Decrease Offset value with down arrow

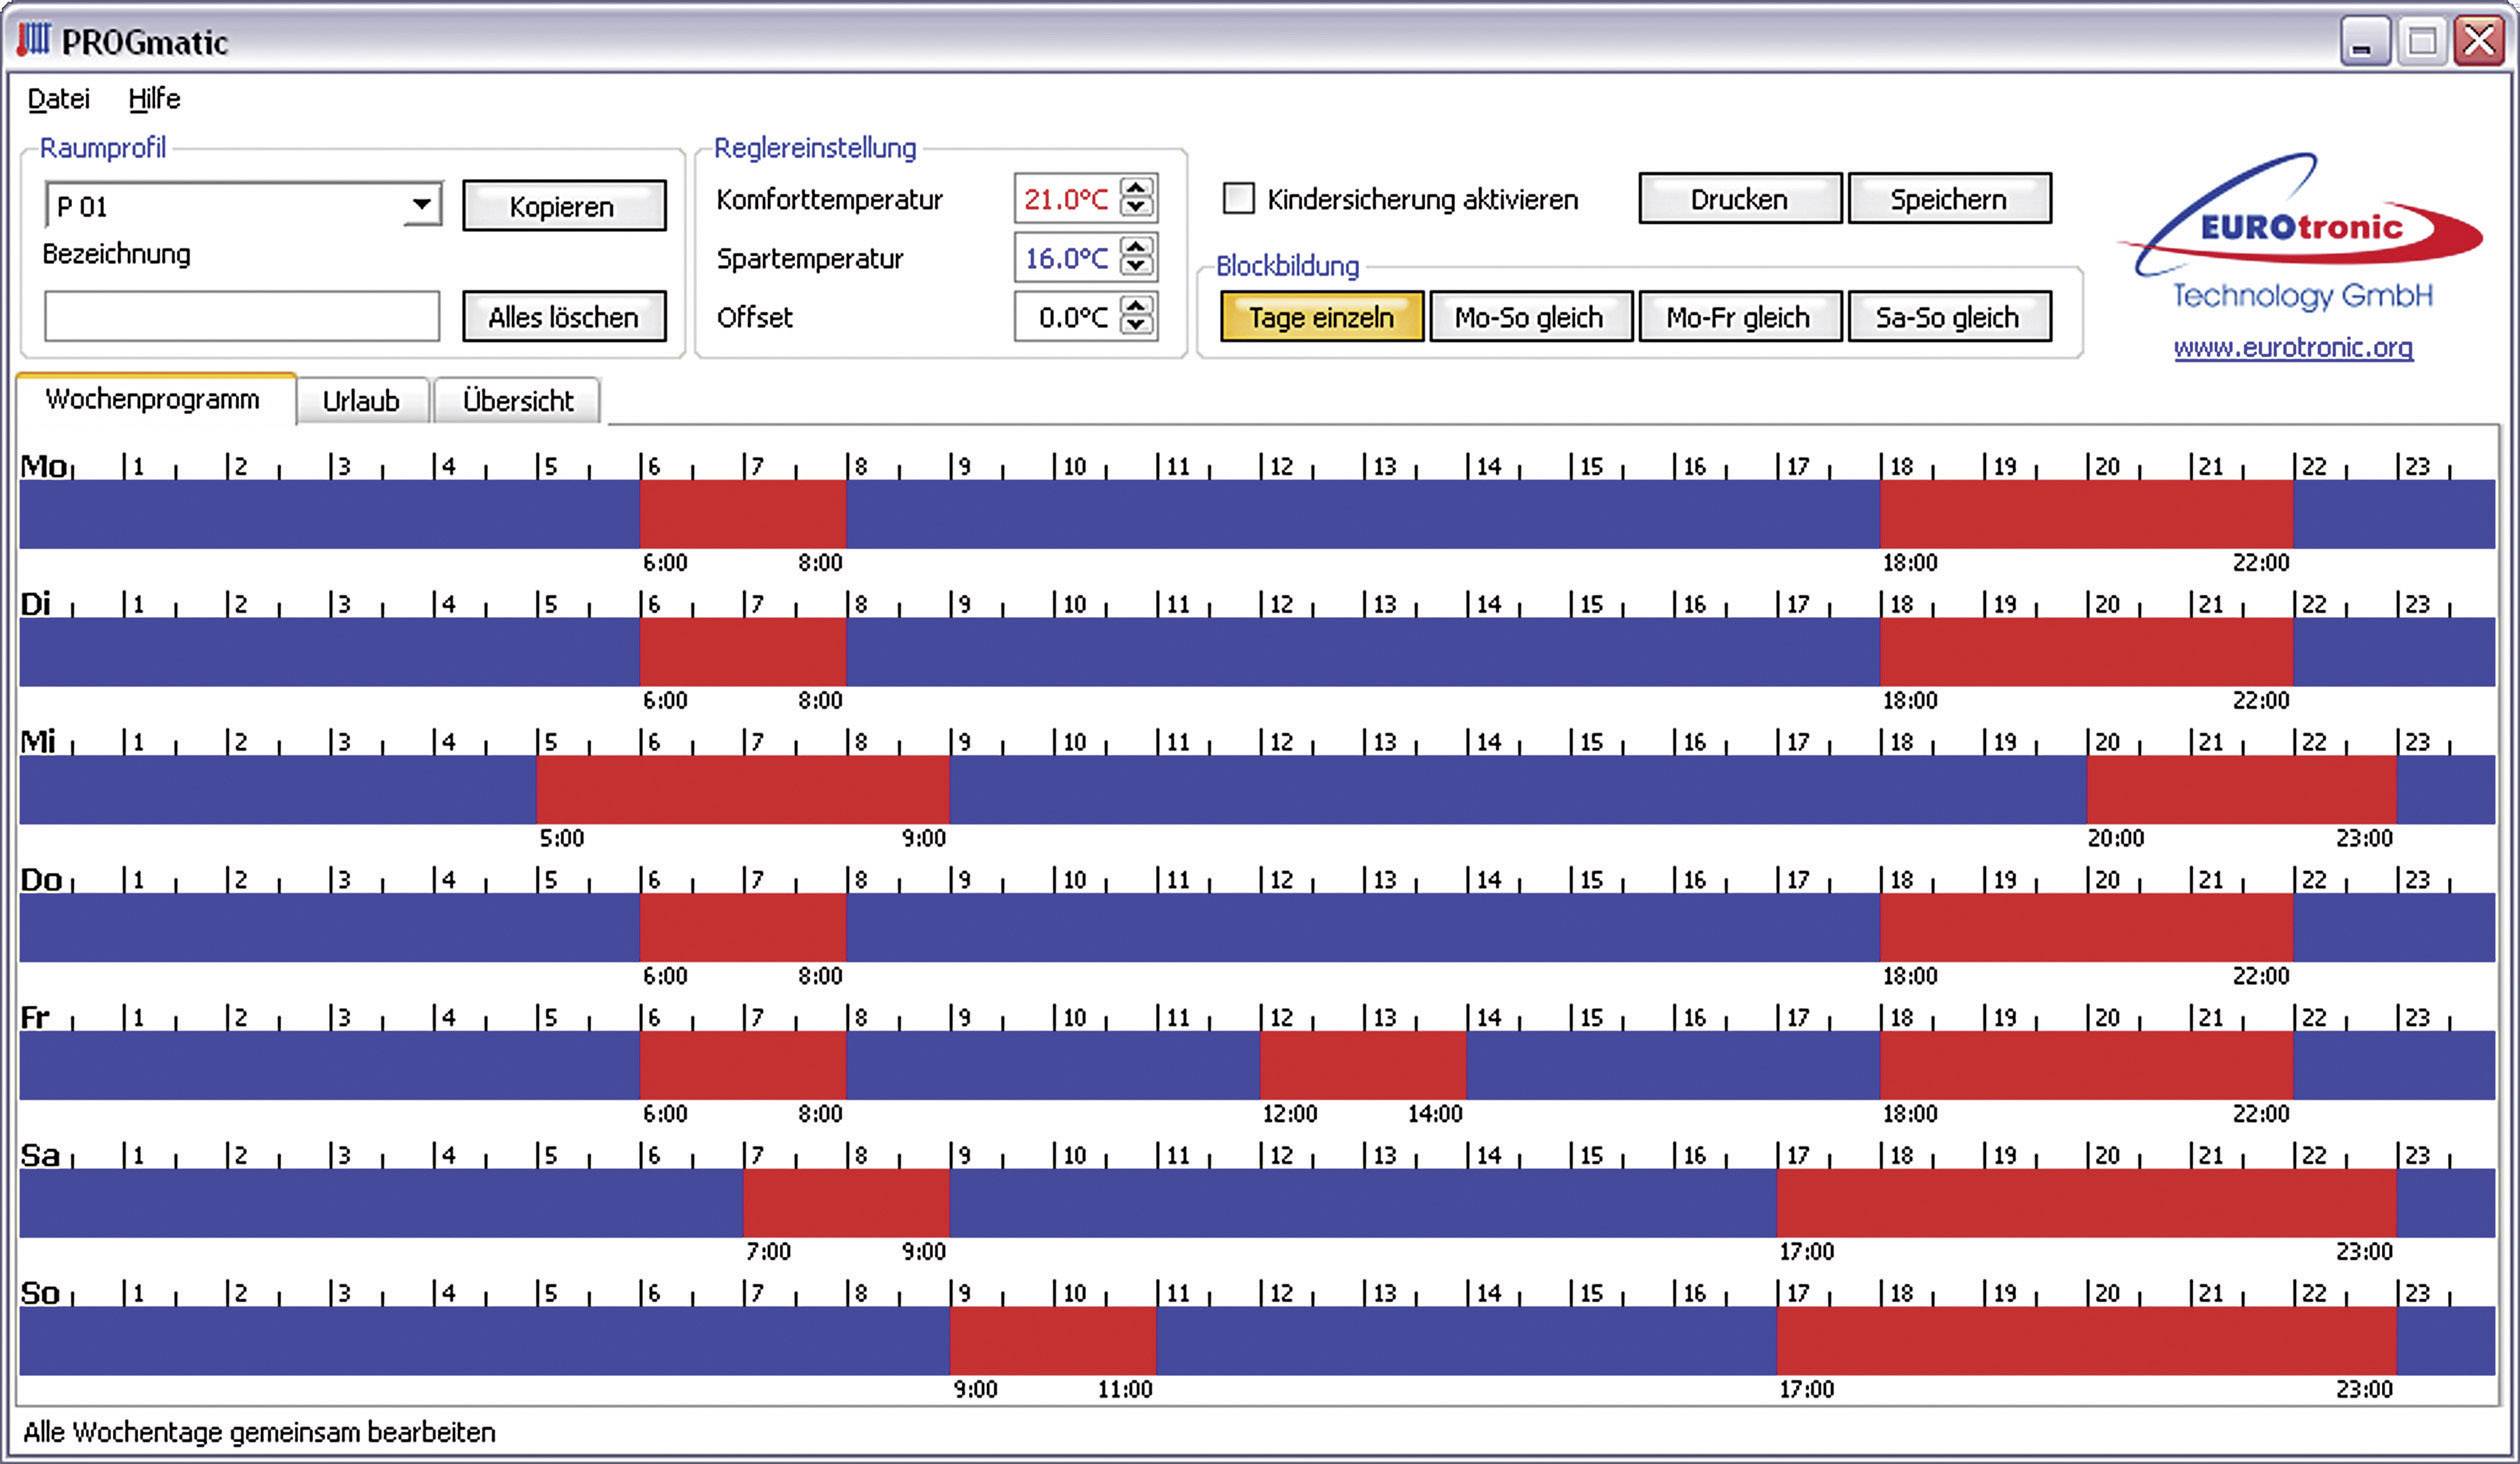pyautogui.click(x=1135, y=325)
